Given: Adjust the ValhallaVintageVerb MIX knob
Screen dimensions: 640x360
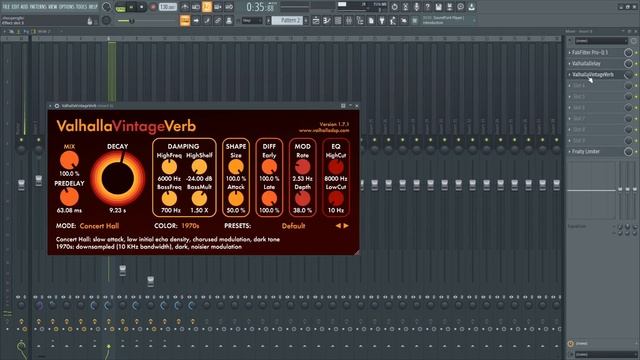Looking at the screenshot, I should (x=69, y=160).
